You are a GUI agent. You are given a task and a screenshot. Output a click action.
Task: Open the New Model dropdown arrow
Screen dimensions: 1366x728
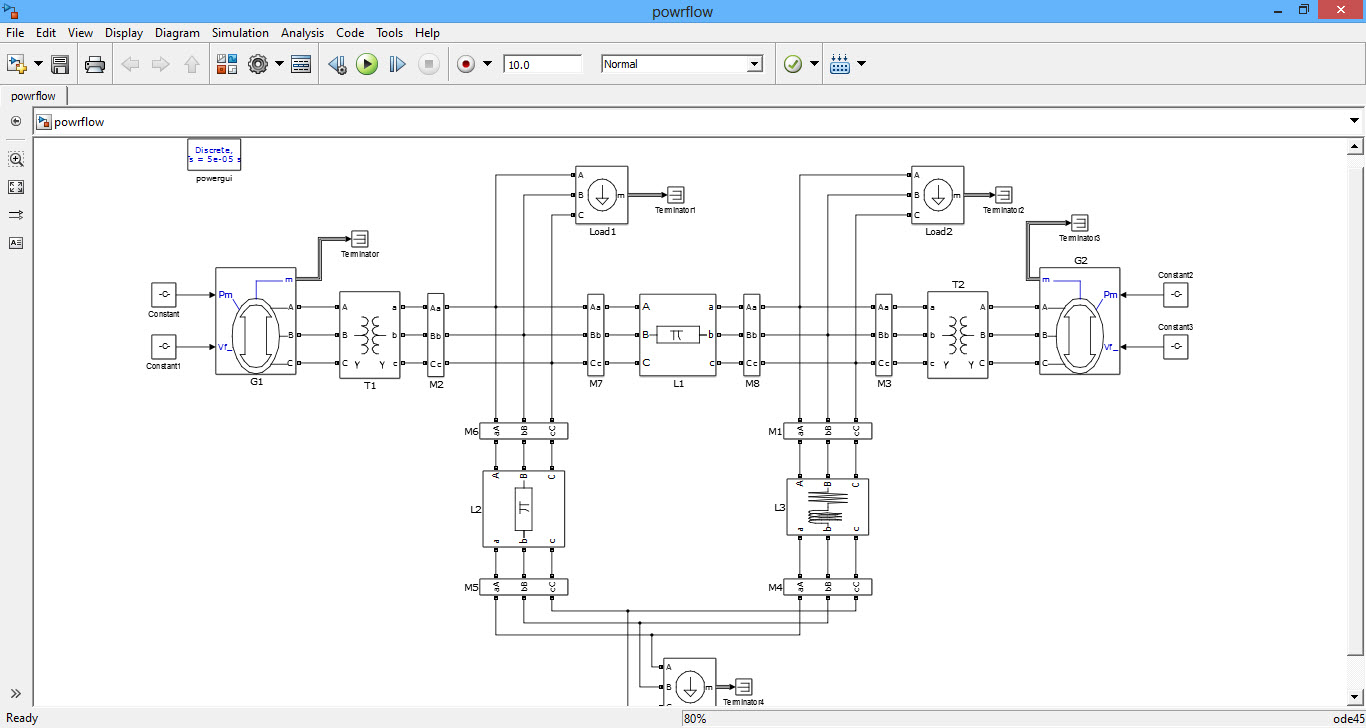pyautogui.click(x=38, y=64)
